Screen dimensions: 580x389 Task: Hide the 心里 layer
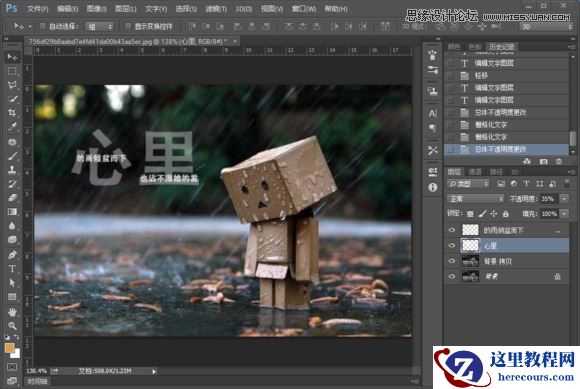[452, 245]
